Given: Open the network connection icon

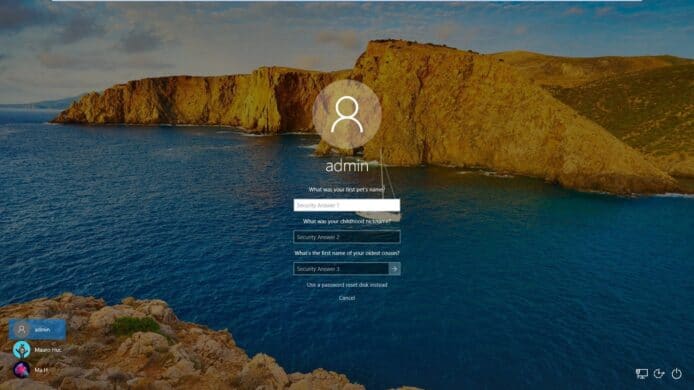Looking at the screenshot, I should coord(641,374).
